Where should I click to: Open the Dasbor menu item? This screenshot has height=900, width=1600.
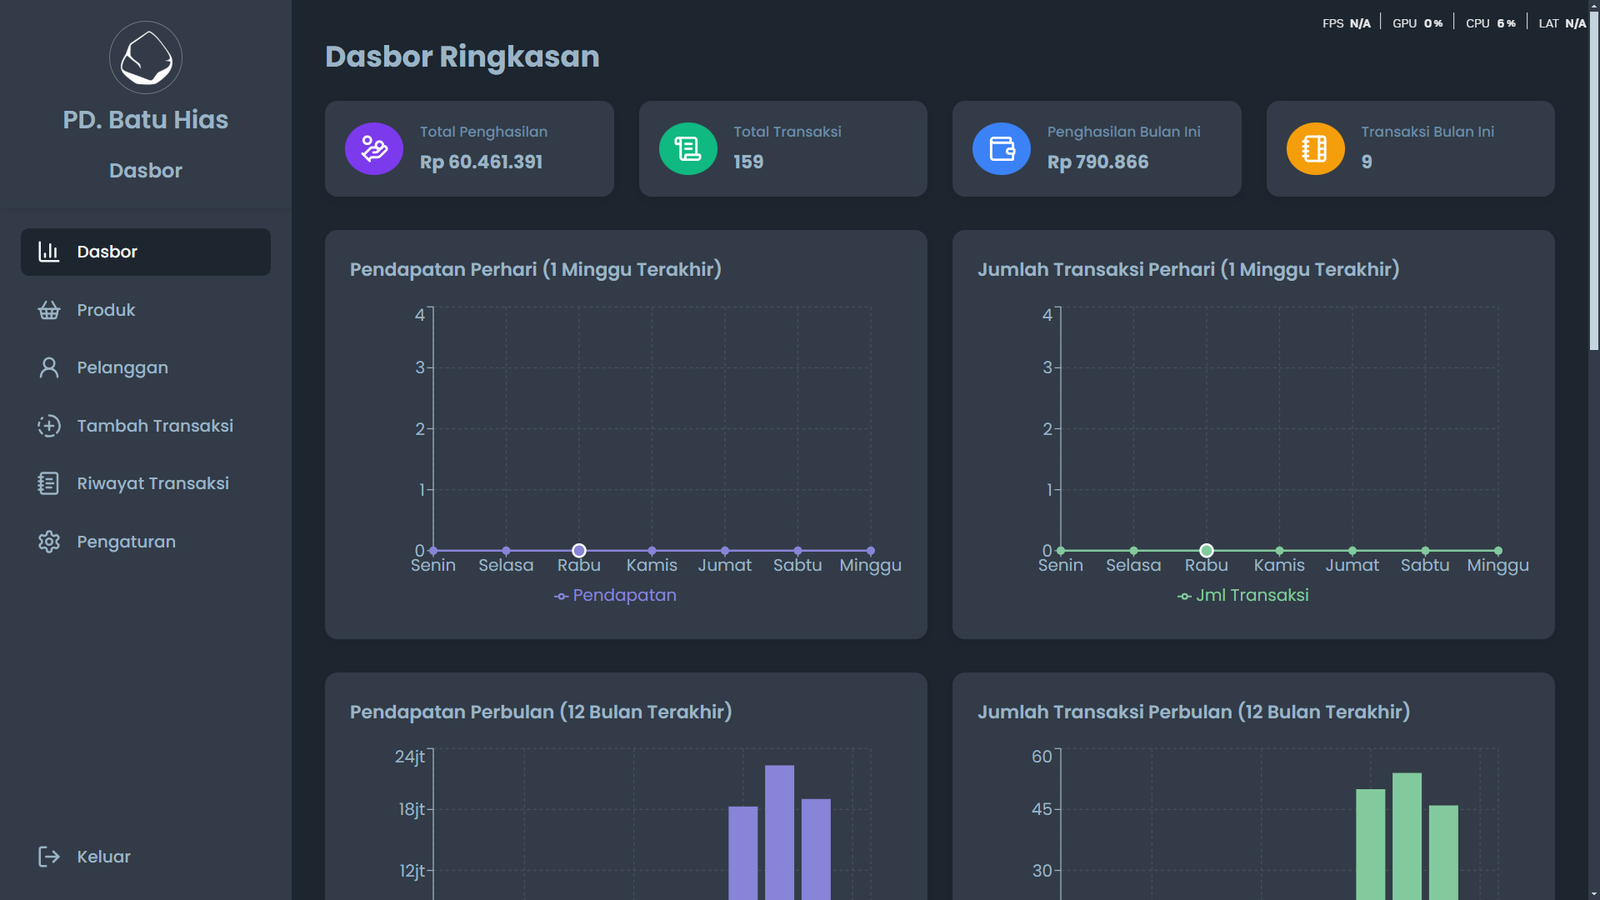coord(146,252)
